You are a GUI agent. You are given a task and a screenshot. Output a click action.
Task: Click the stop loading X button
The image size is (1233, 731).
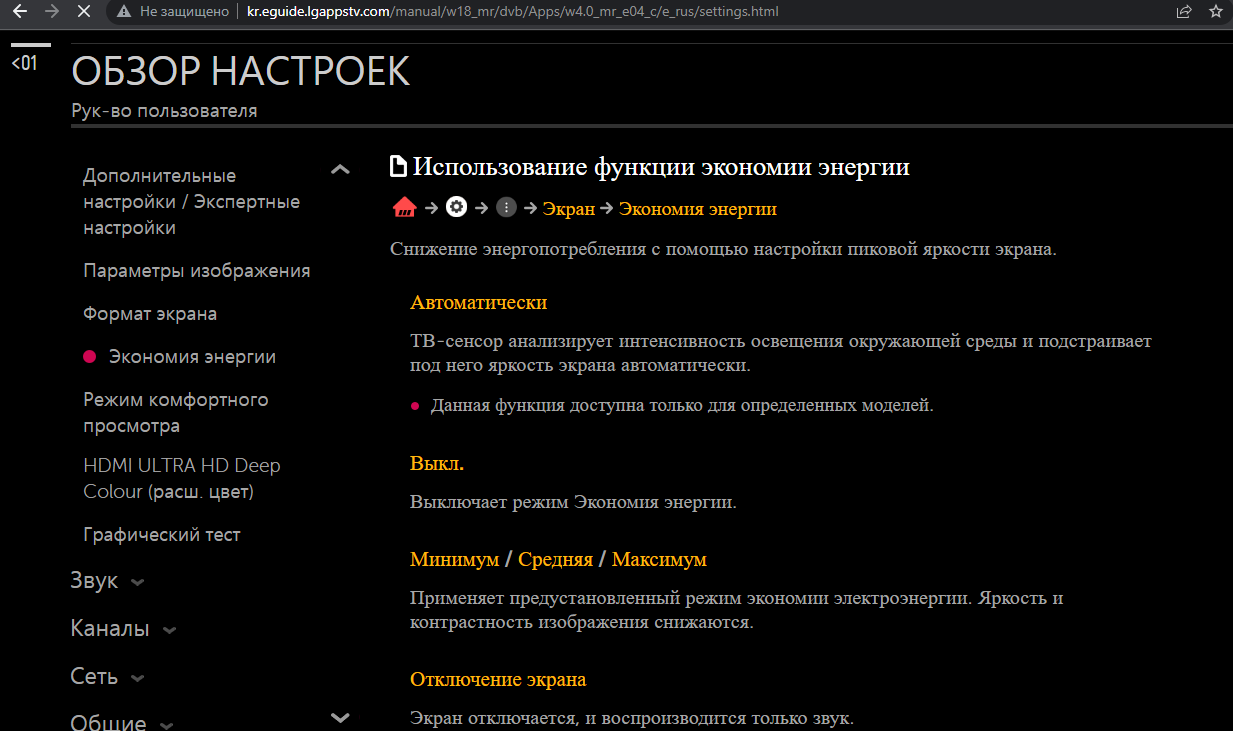click(84, 12)
